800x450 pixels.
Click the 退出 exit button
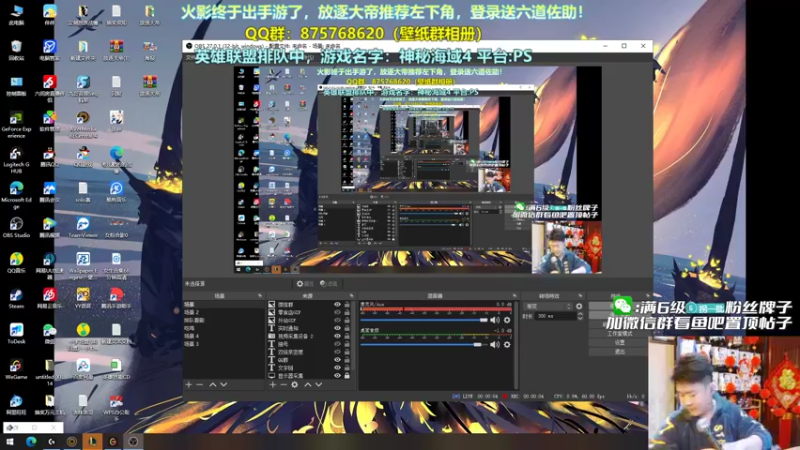(619, 352)
